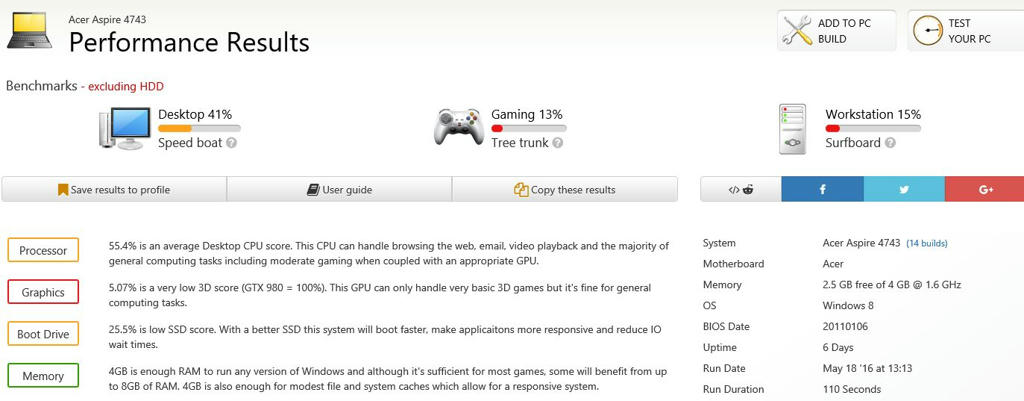Click the game controller Gaming icon
This screenshot has height=401, width=1024.
tap(458, 126)
